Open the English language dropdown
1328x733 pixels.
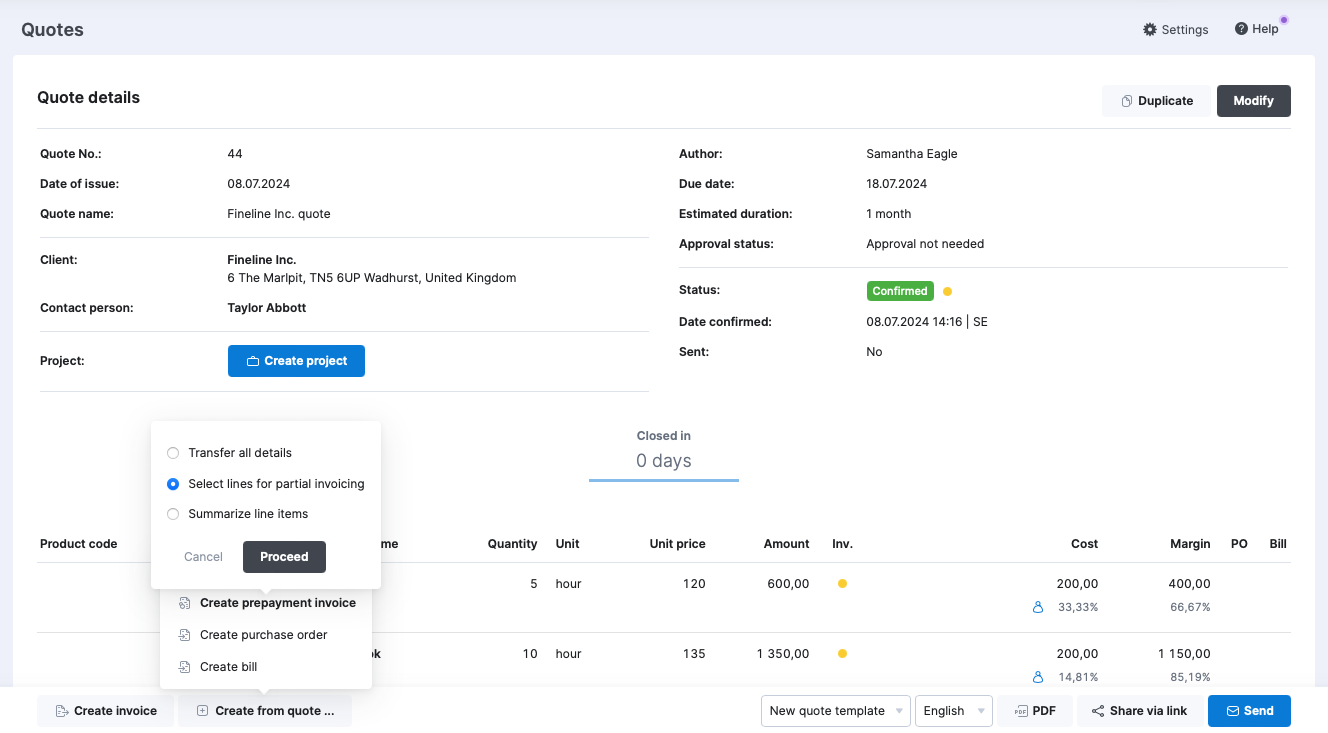(954, 711)
